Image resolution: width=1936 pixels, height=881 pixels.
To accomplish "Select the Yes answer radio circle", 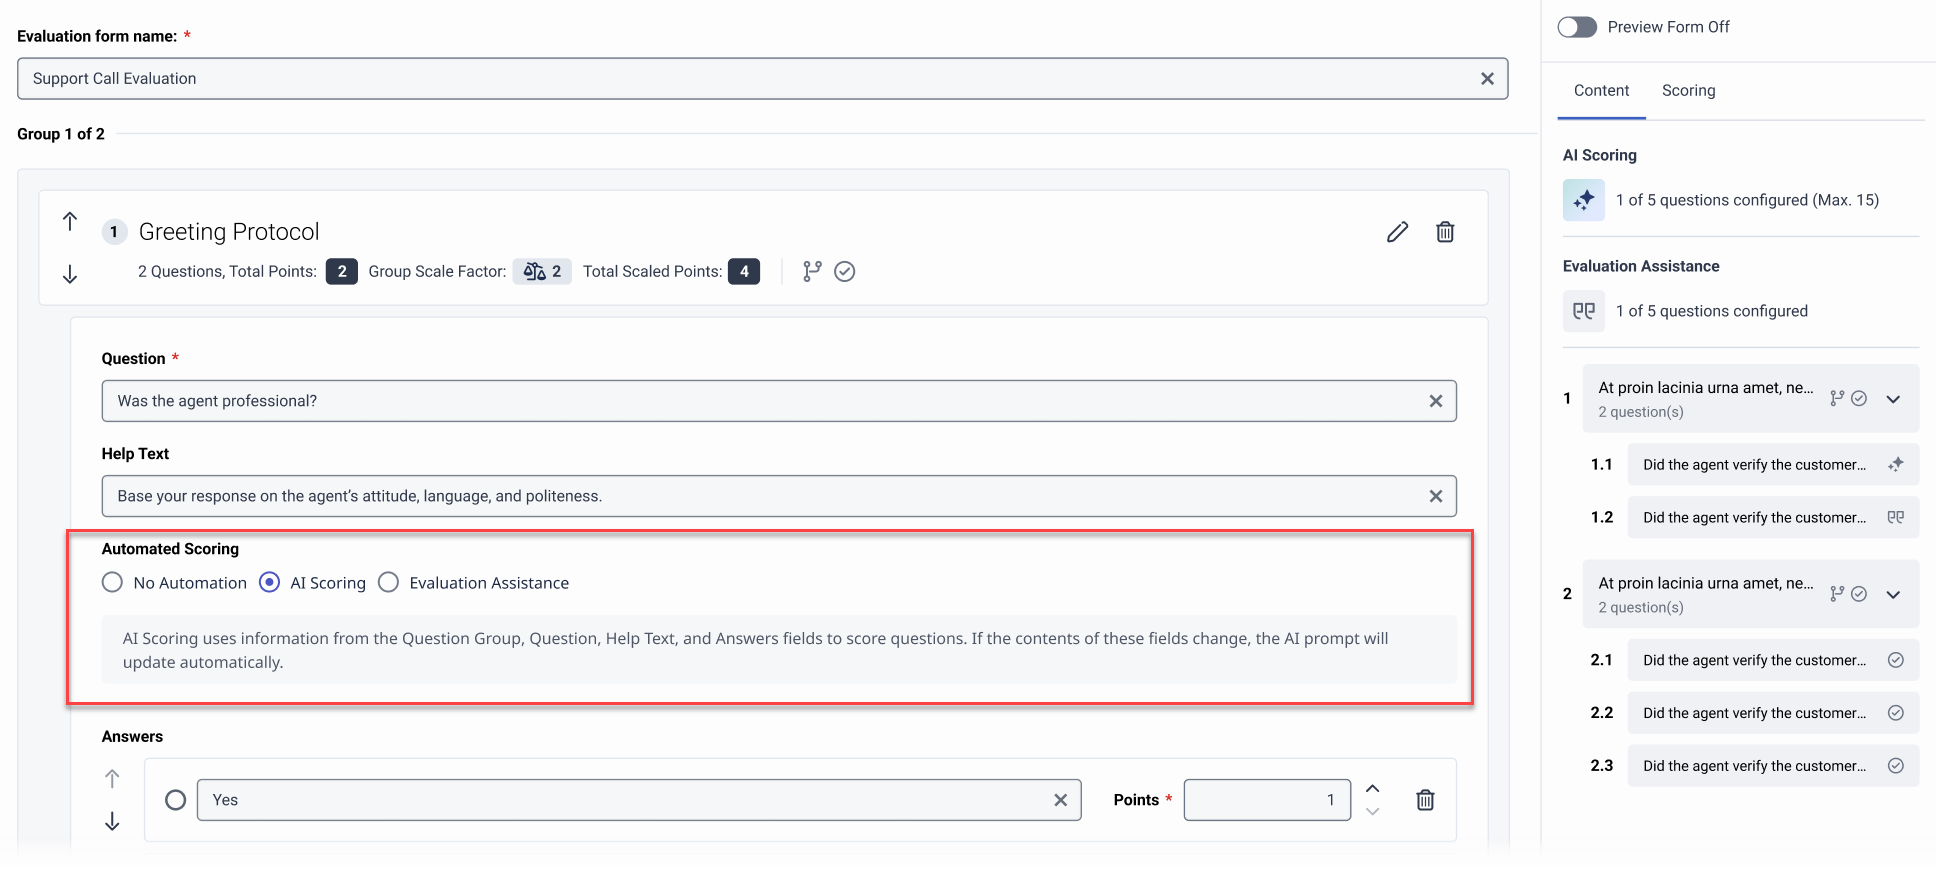I will tap(176, 800).
